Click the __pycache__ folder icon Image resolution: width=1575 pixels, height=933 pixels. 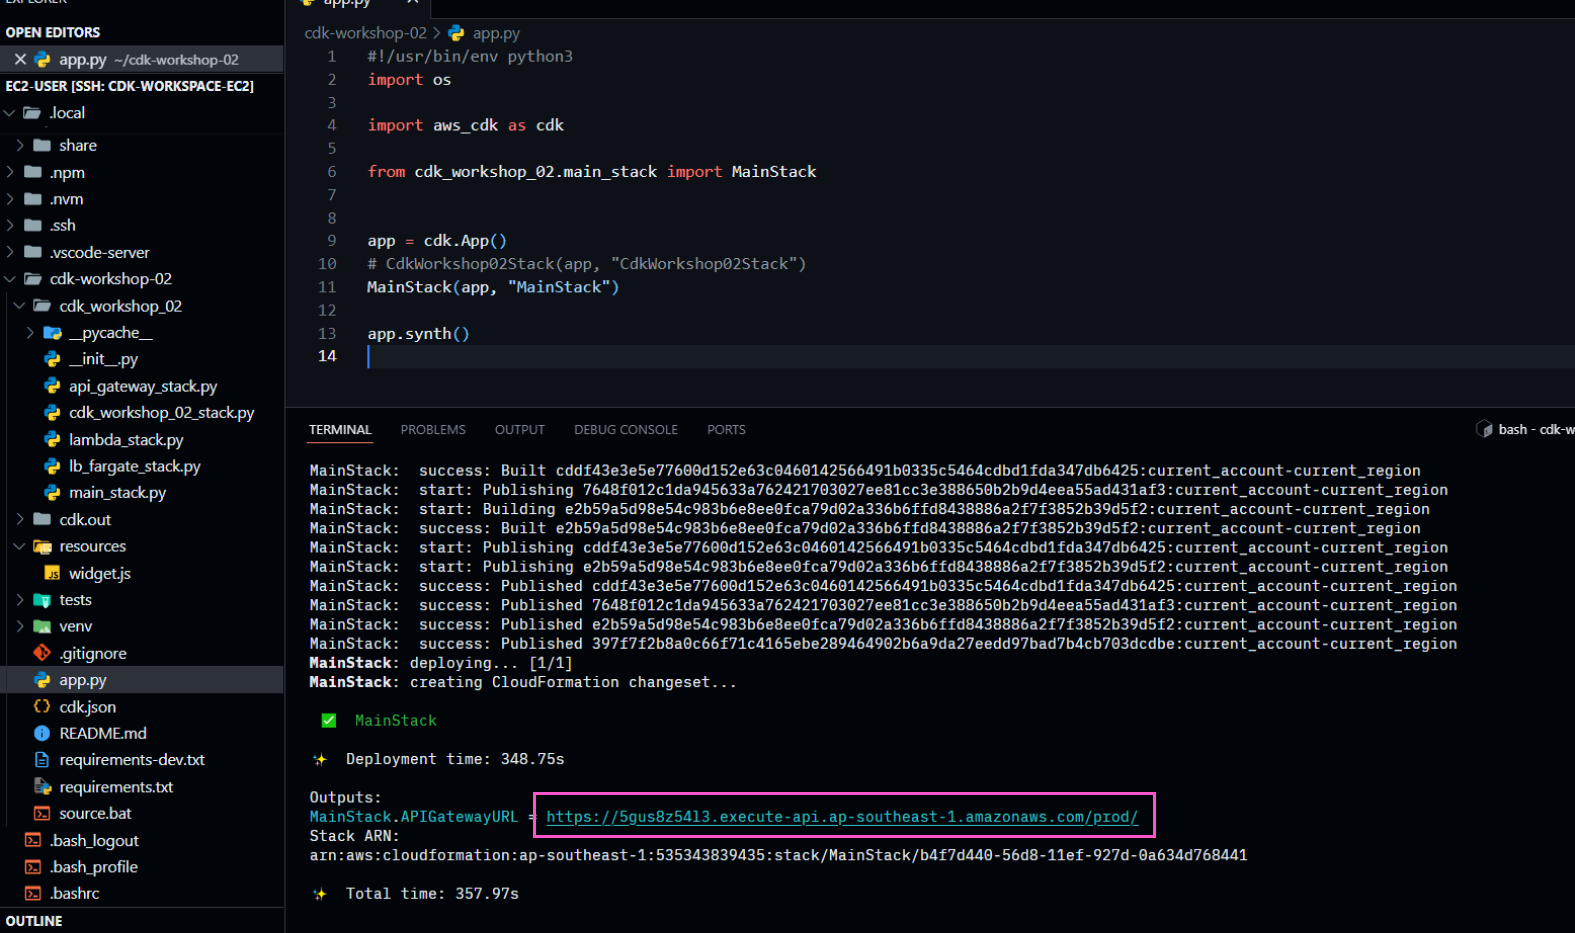coord(52,333)
